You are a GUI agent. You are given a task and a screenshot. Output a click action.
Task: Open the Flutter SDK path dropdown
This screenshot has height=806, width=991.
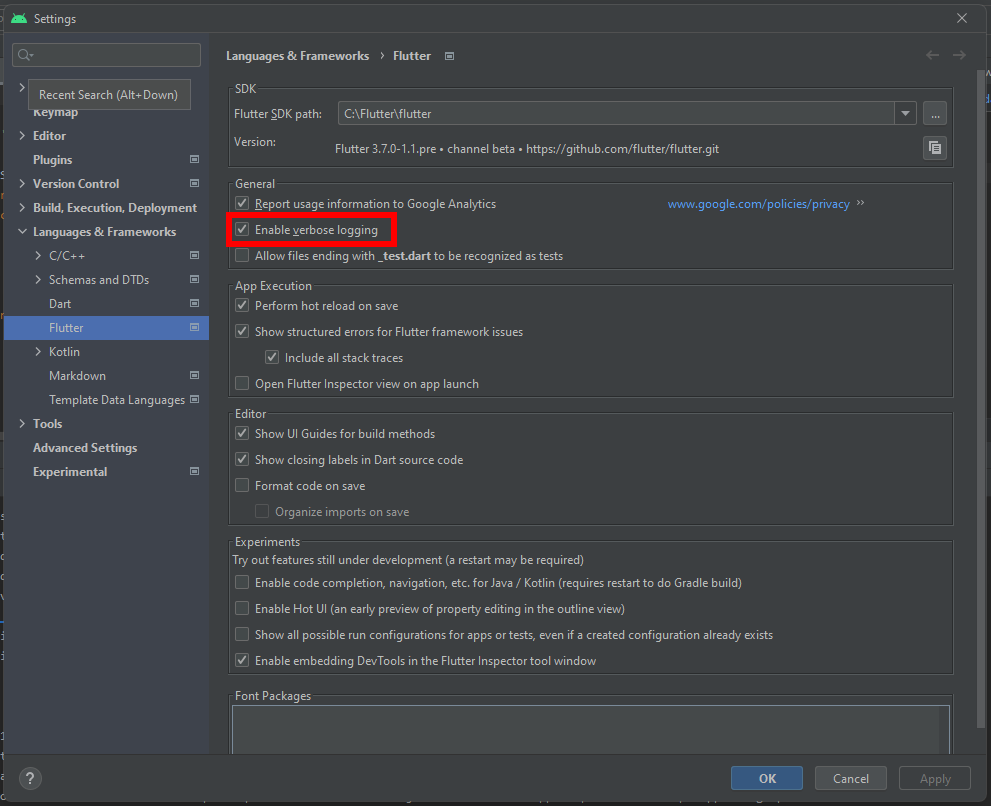pyautogui.click(x=904, y=113)
